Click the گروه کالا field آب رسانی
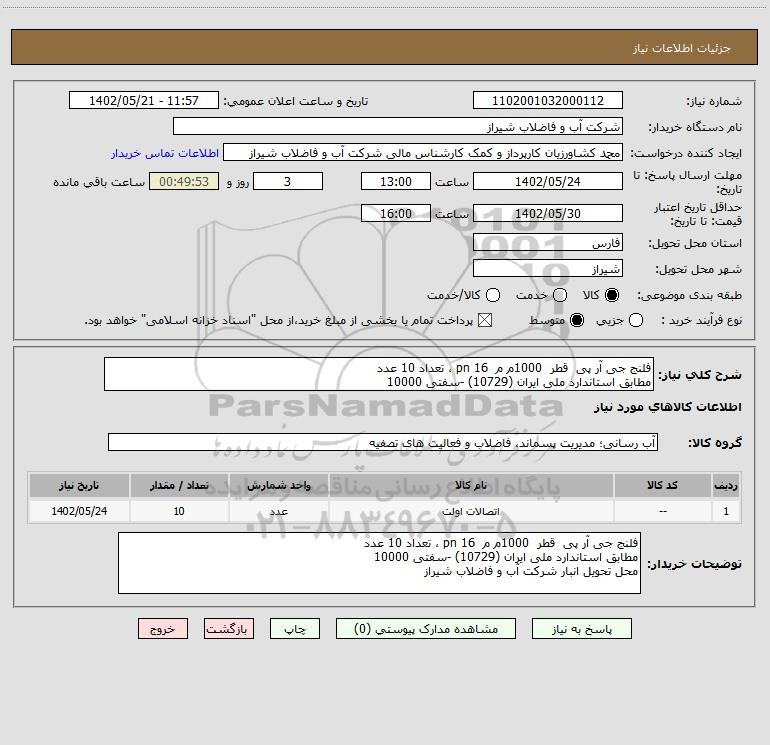This screenshot has height=745, width=770. tap(383, 442)
